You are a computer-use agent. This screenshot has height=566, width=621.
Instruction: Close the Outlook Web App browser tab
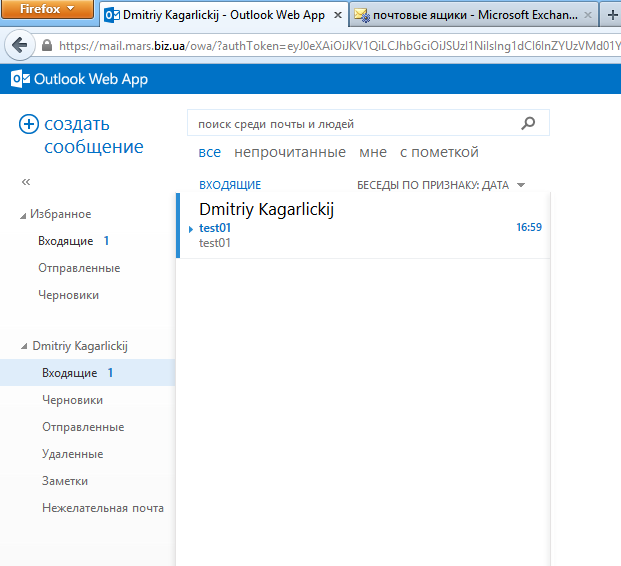pyautogui.click(x=337, y=15)
